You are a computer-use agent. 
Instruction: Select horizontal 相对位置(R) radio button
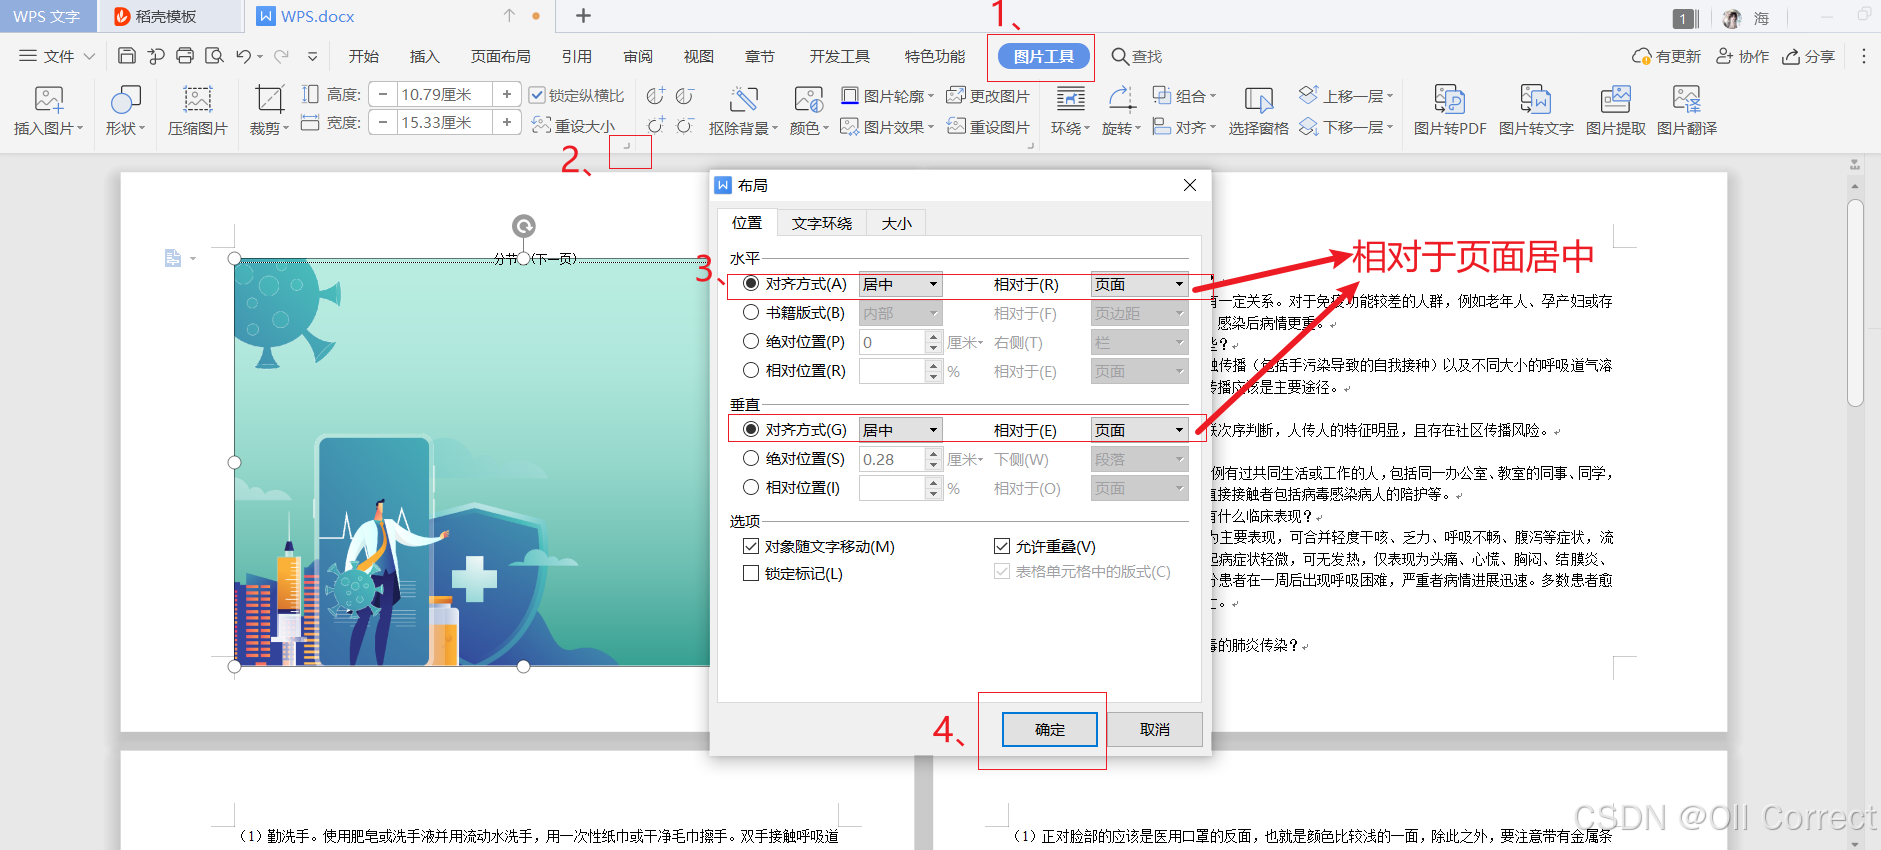pos(751,371)
